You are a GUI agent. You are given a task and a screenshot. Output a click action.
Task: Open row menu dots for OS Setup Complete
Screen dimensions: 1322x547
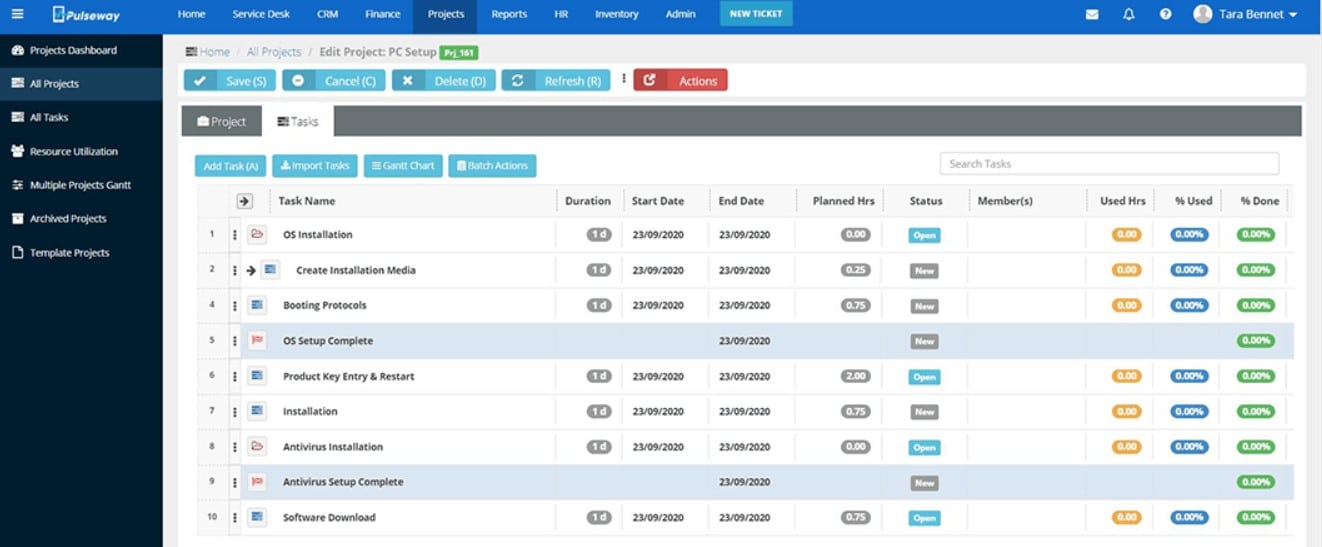[x=236, y=341]
